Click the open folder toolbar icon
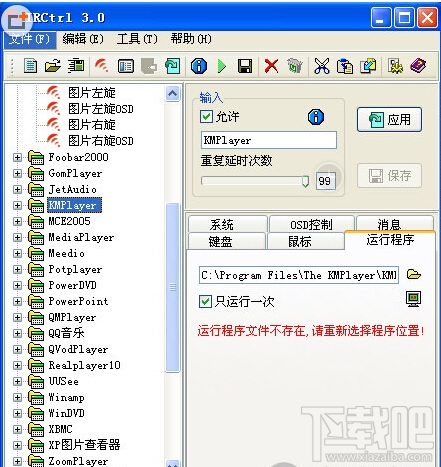 coord(53,66)
